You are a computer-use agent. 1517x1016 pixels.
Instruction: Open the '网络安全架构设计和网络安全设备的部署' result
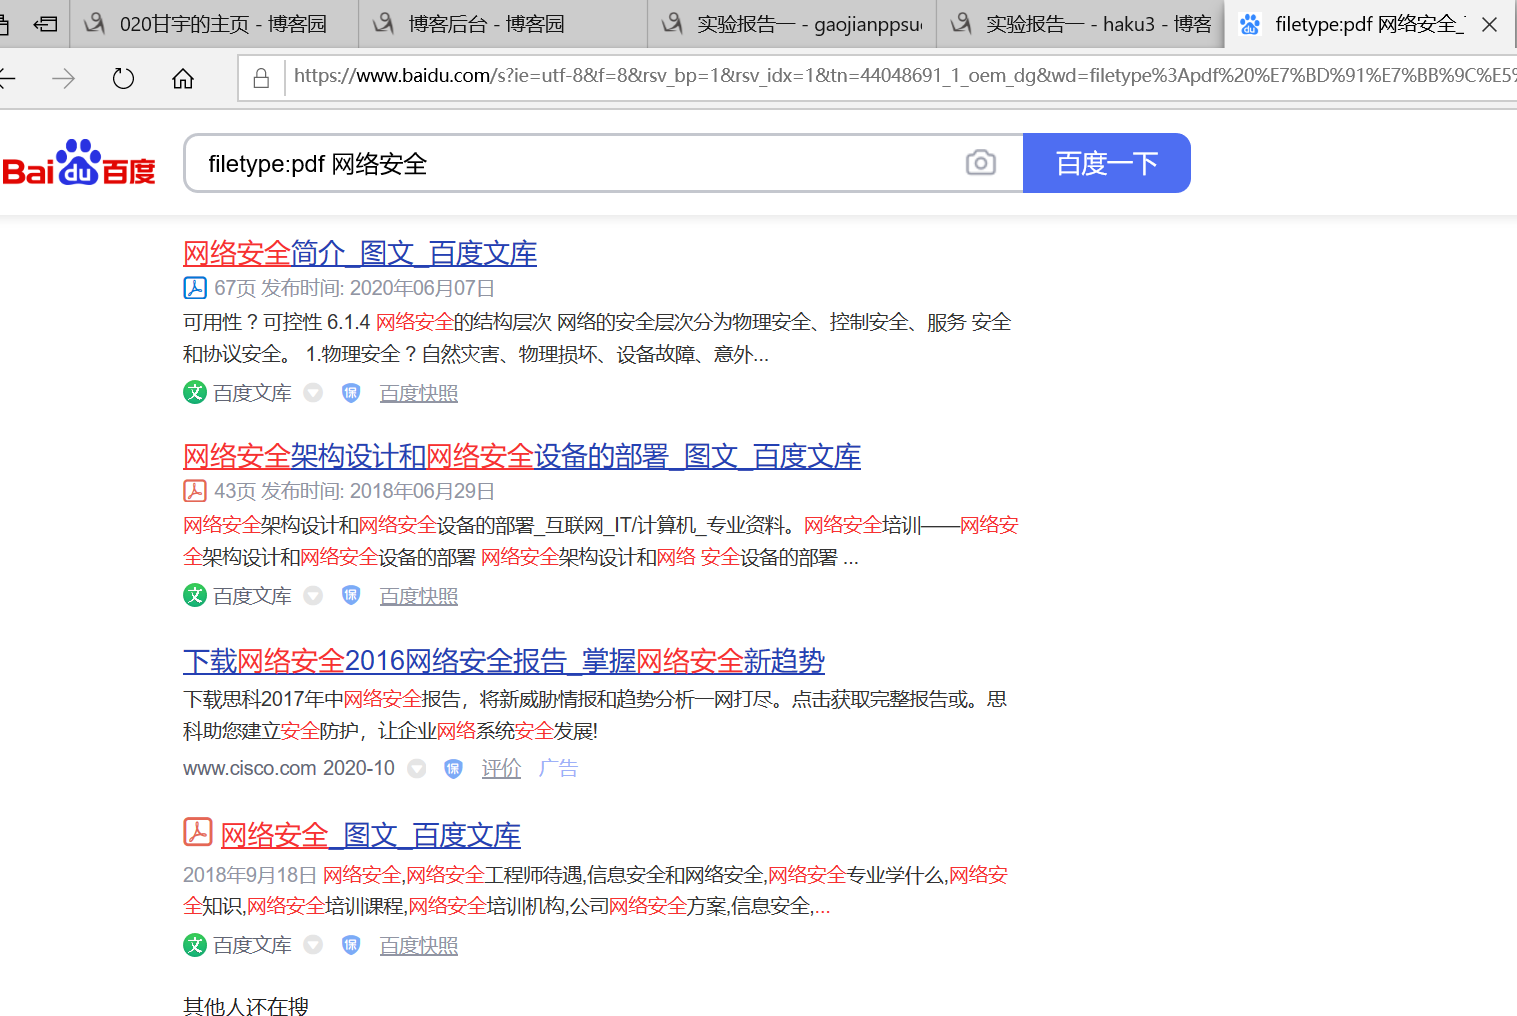522,457
